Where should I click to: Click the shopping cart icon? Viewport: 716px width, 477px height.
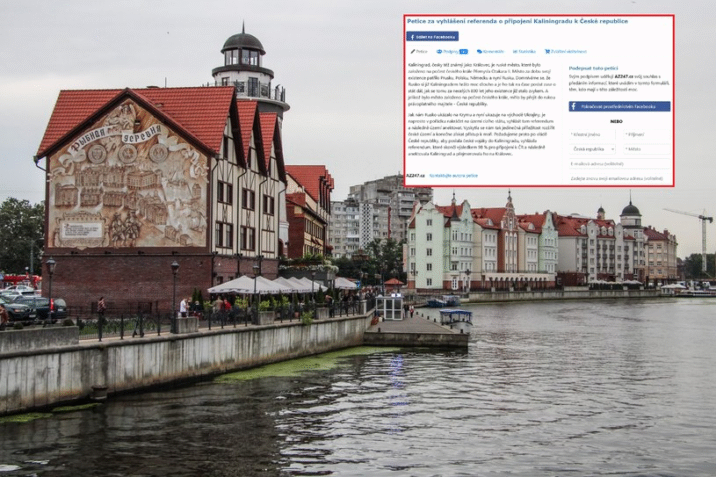pos(547,51)
